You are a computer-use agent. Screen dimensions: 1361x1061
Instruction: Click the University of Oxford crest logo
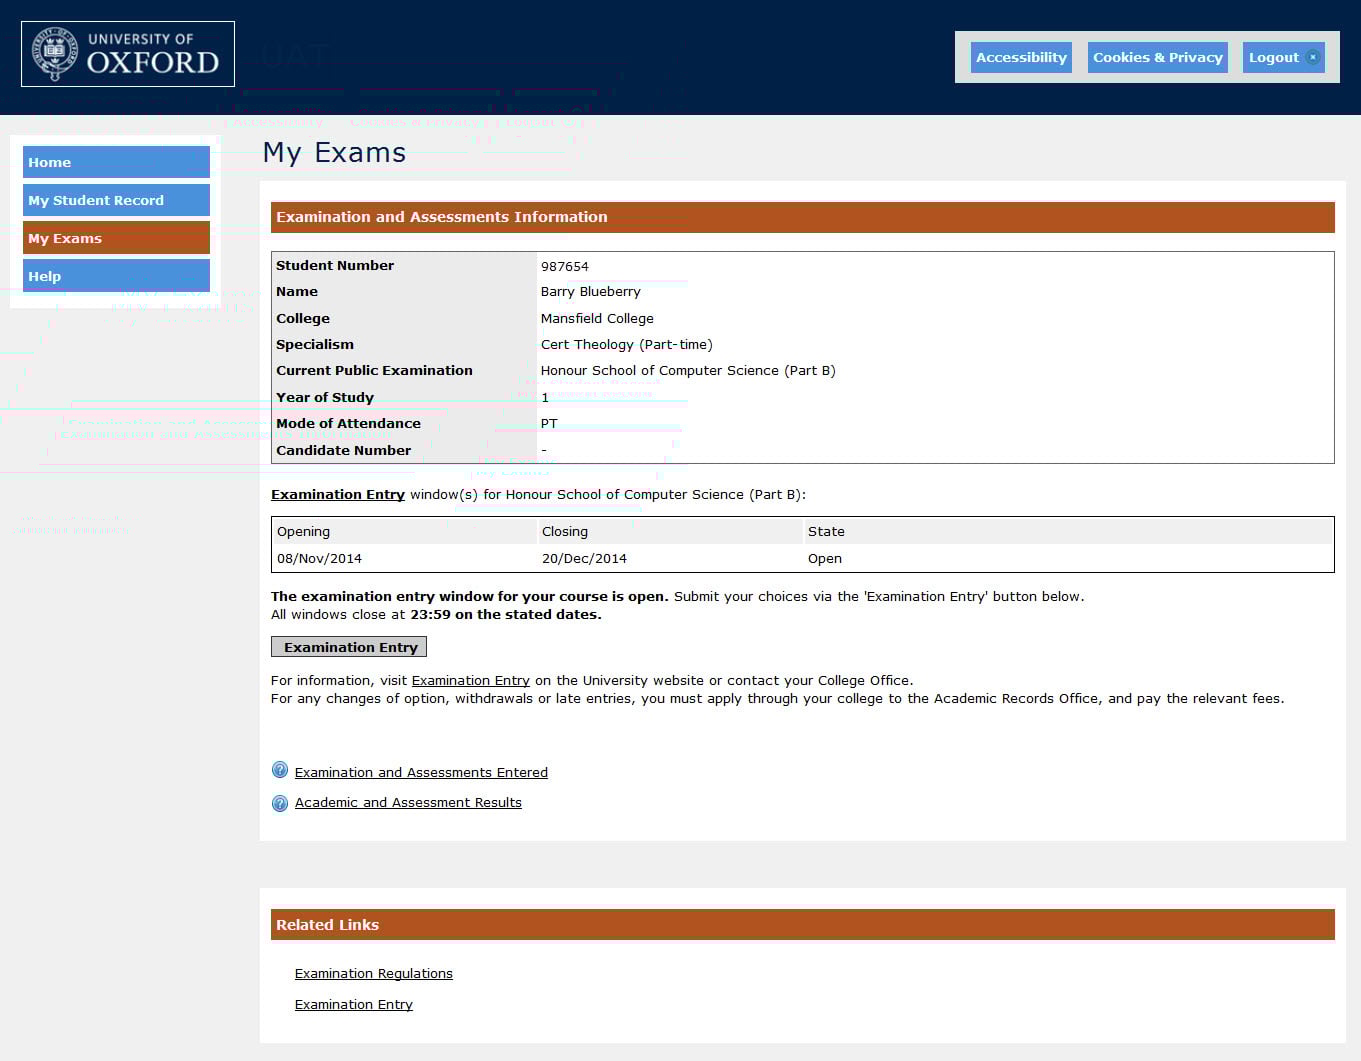(55, 54)
